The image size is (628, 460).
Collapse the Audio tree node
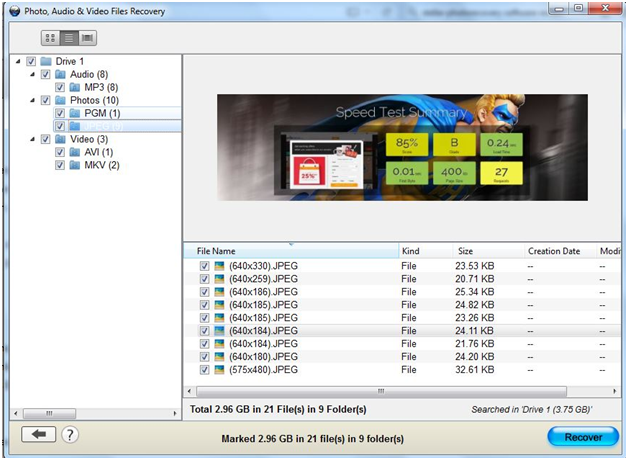pos(32,74)
